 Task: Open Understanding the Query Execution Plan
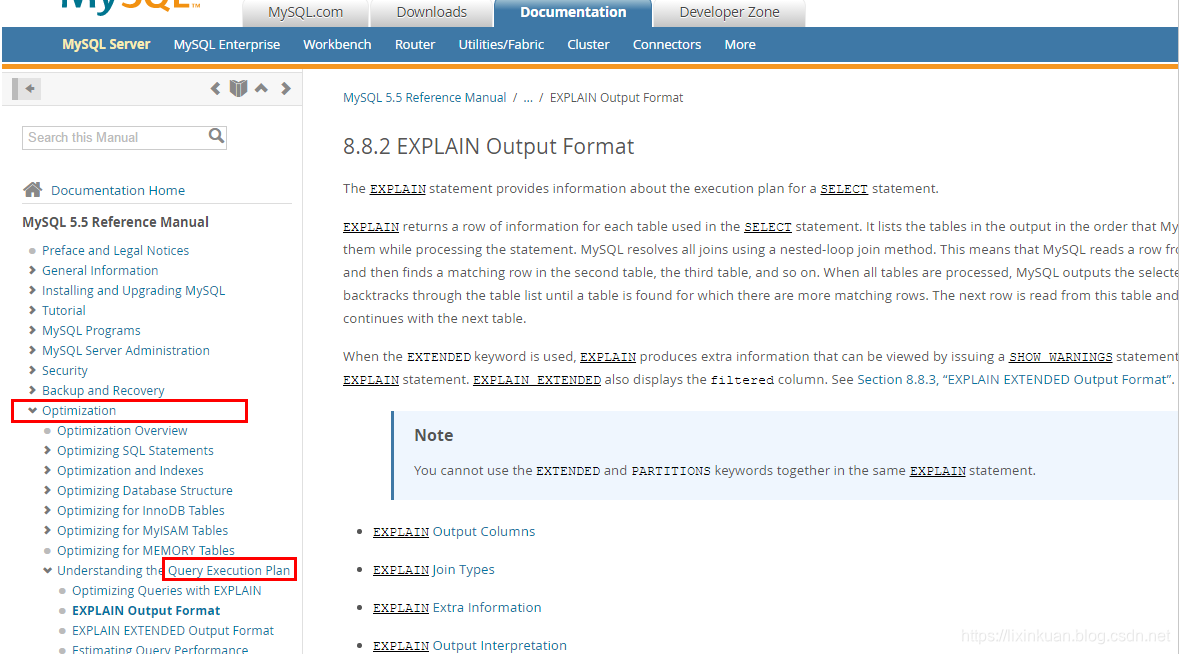pyautogui.click(x=174, y=570)
